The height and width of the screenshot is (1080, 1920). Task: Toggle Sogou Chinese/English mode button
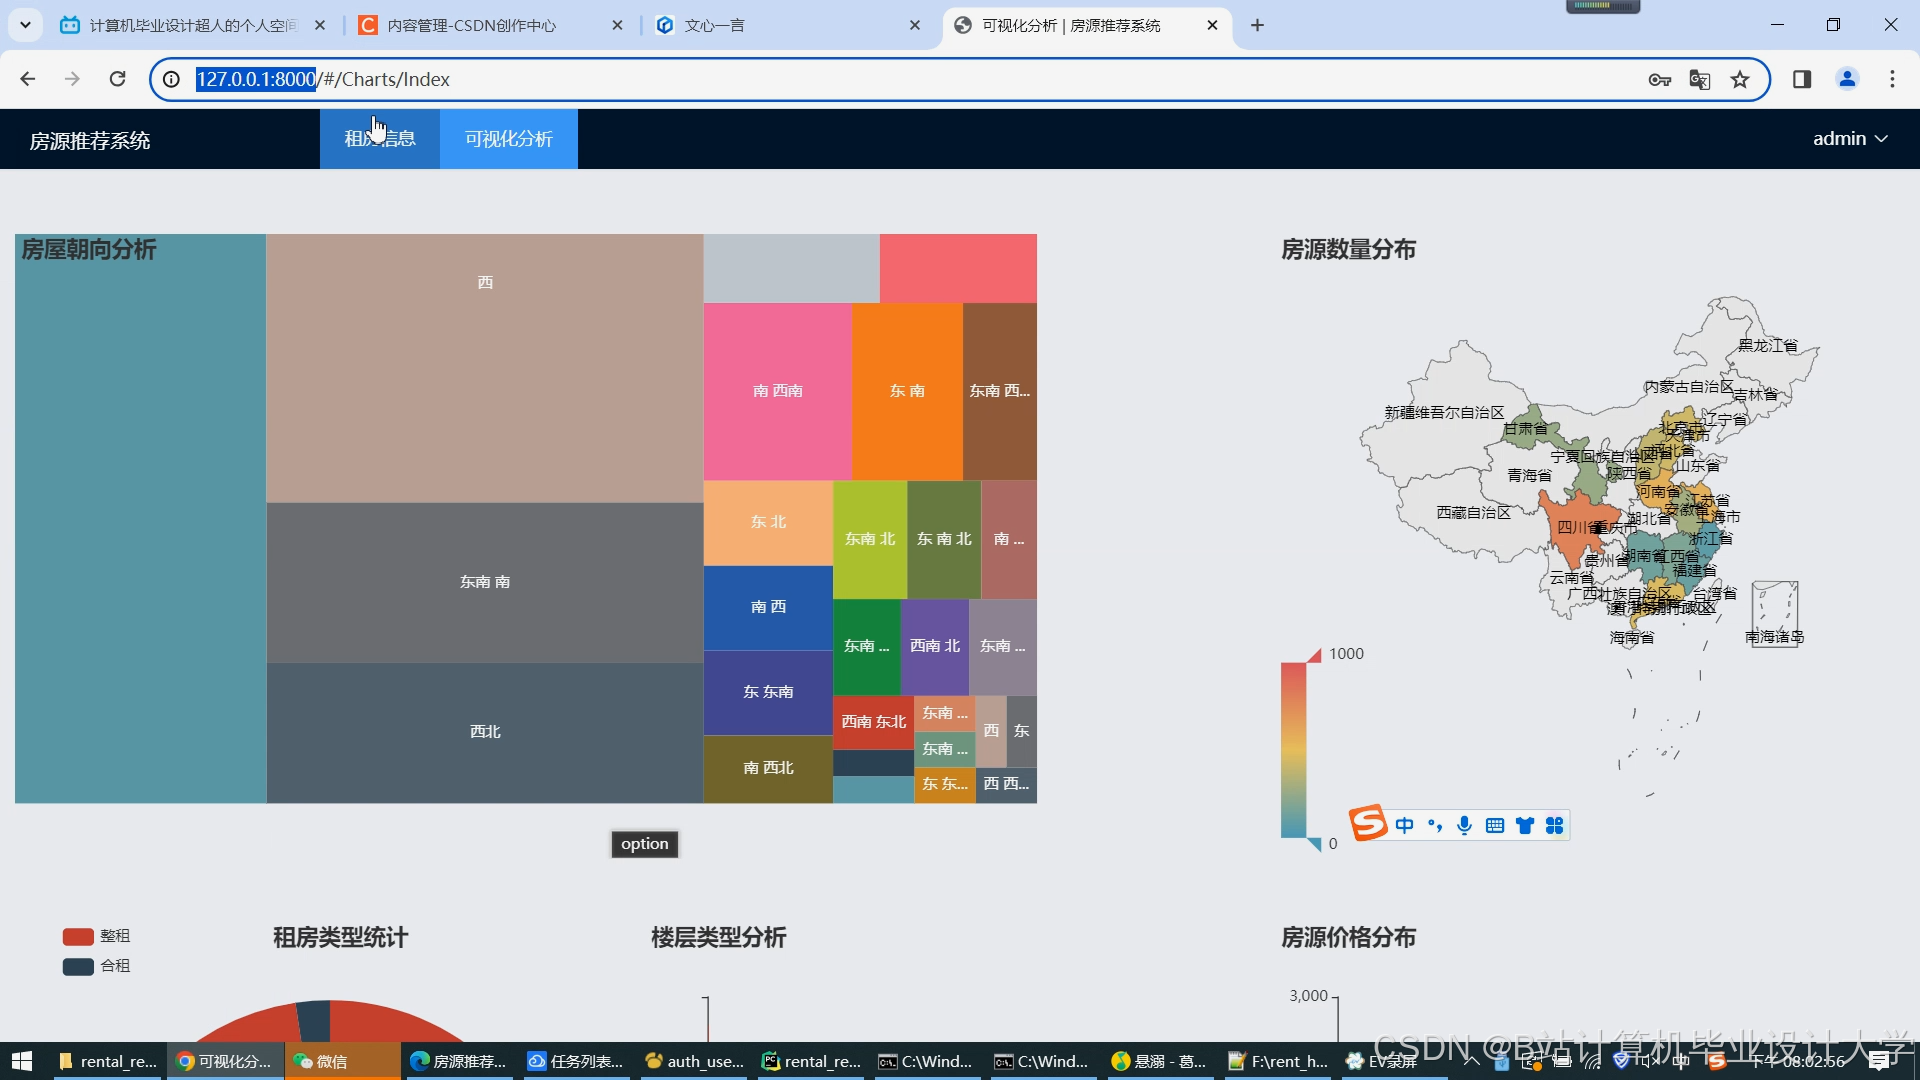(x=1404, y=825)
